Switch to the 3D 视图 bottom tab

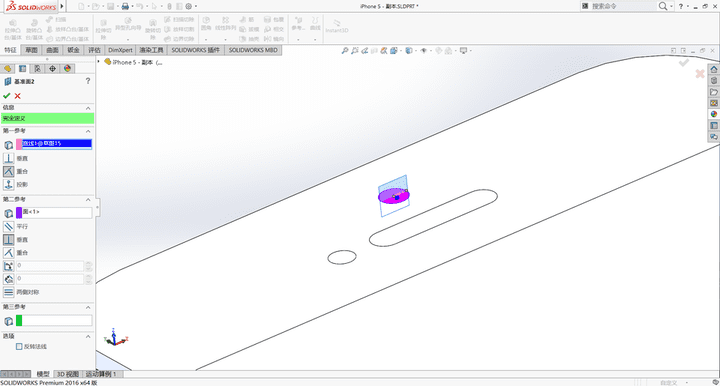(x=68, y=374)
